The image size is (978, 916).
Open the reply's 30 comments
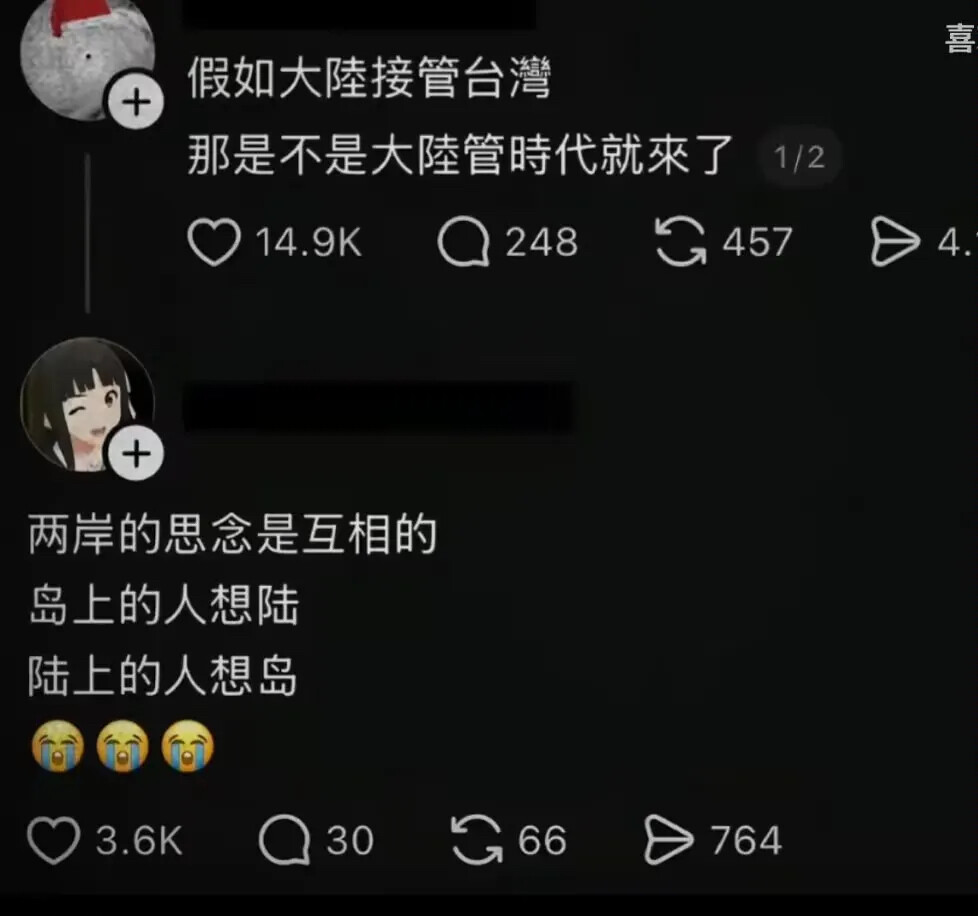[x=284, y=840]
